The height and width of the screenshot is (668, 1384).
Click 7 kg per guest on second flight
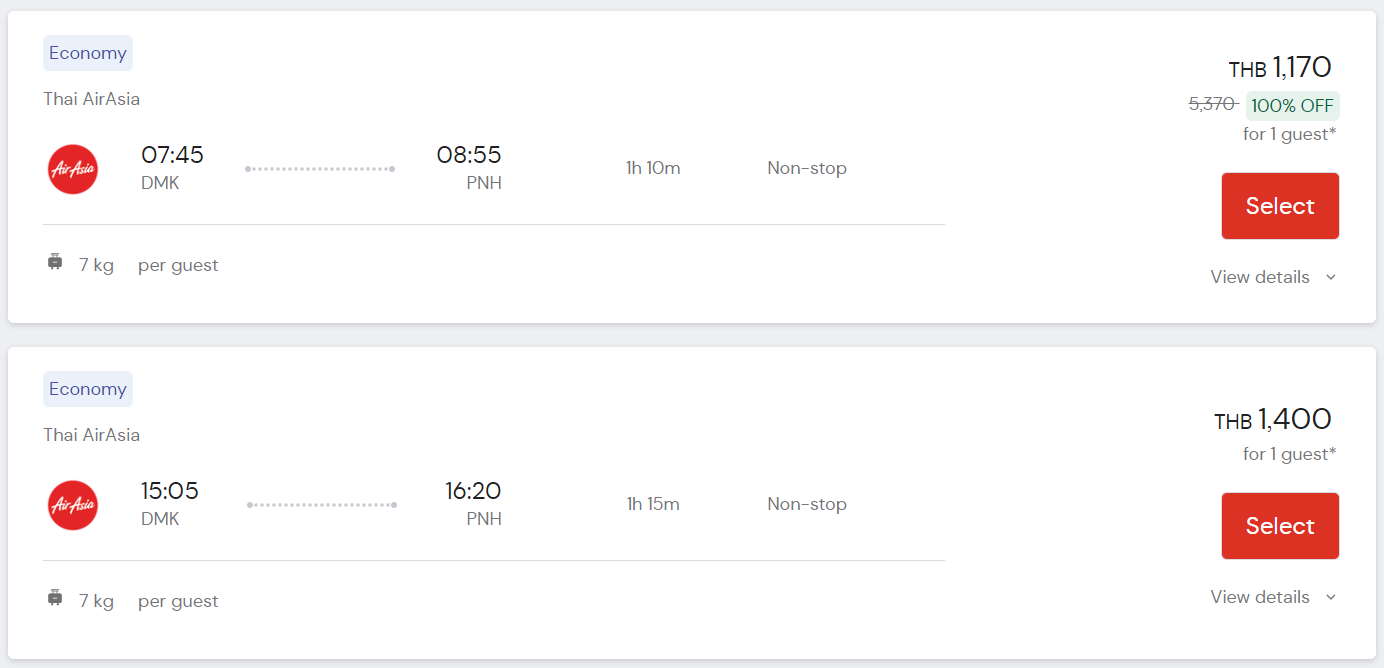pyautogui.click(x=148, y=601)
